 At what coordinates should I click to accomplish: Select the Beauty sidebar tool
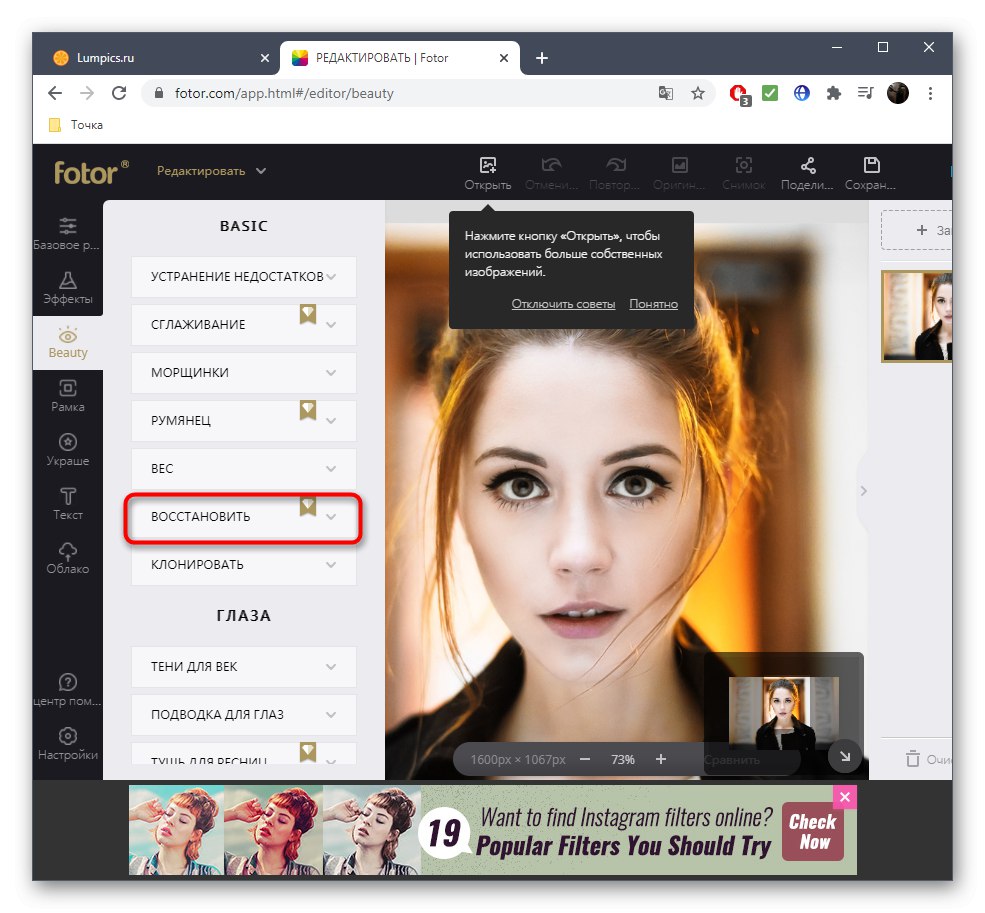pyautogui.click(x=67, y=342)
